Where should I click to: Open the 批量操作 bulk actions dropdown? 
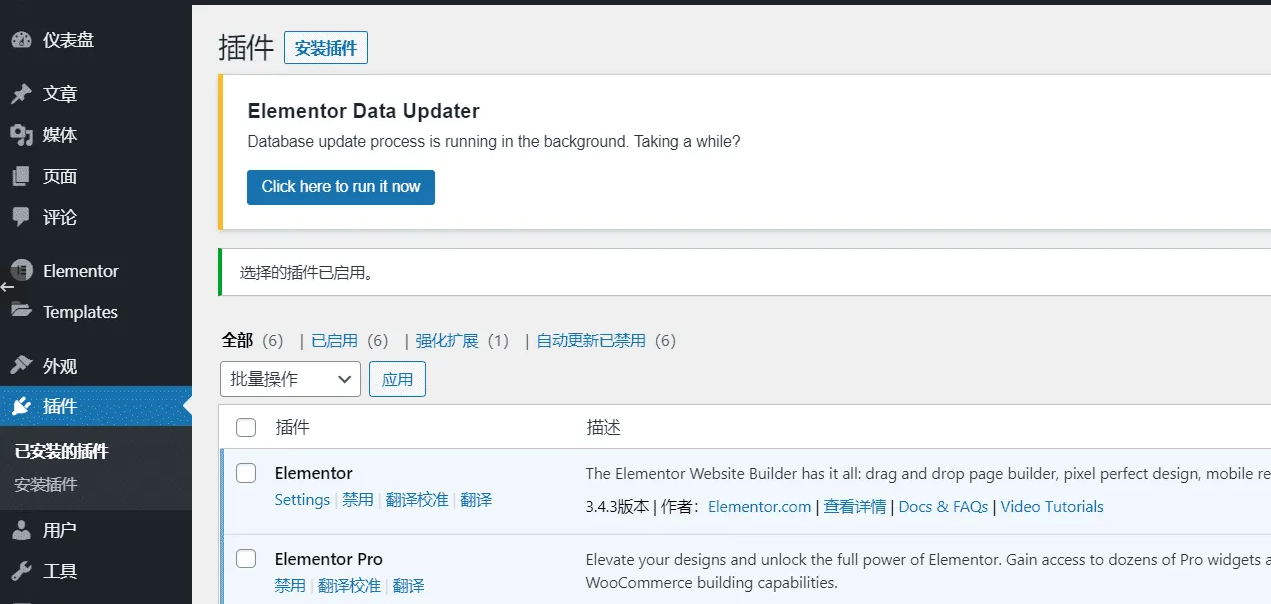click(290, 379)
